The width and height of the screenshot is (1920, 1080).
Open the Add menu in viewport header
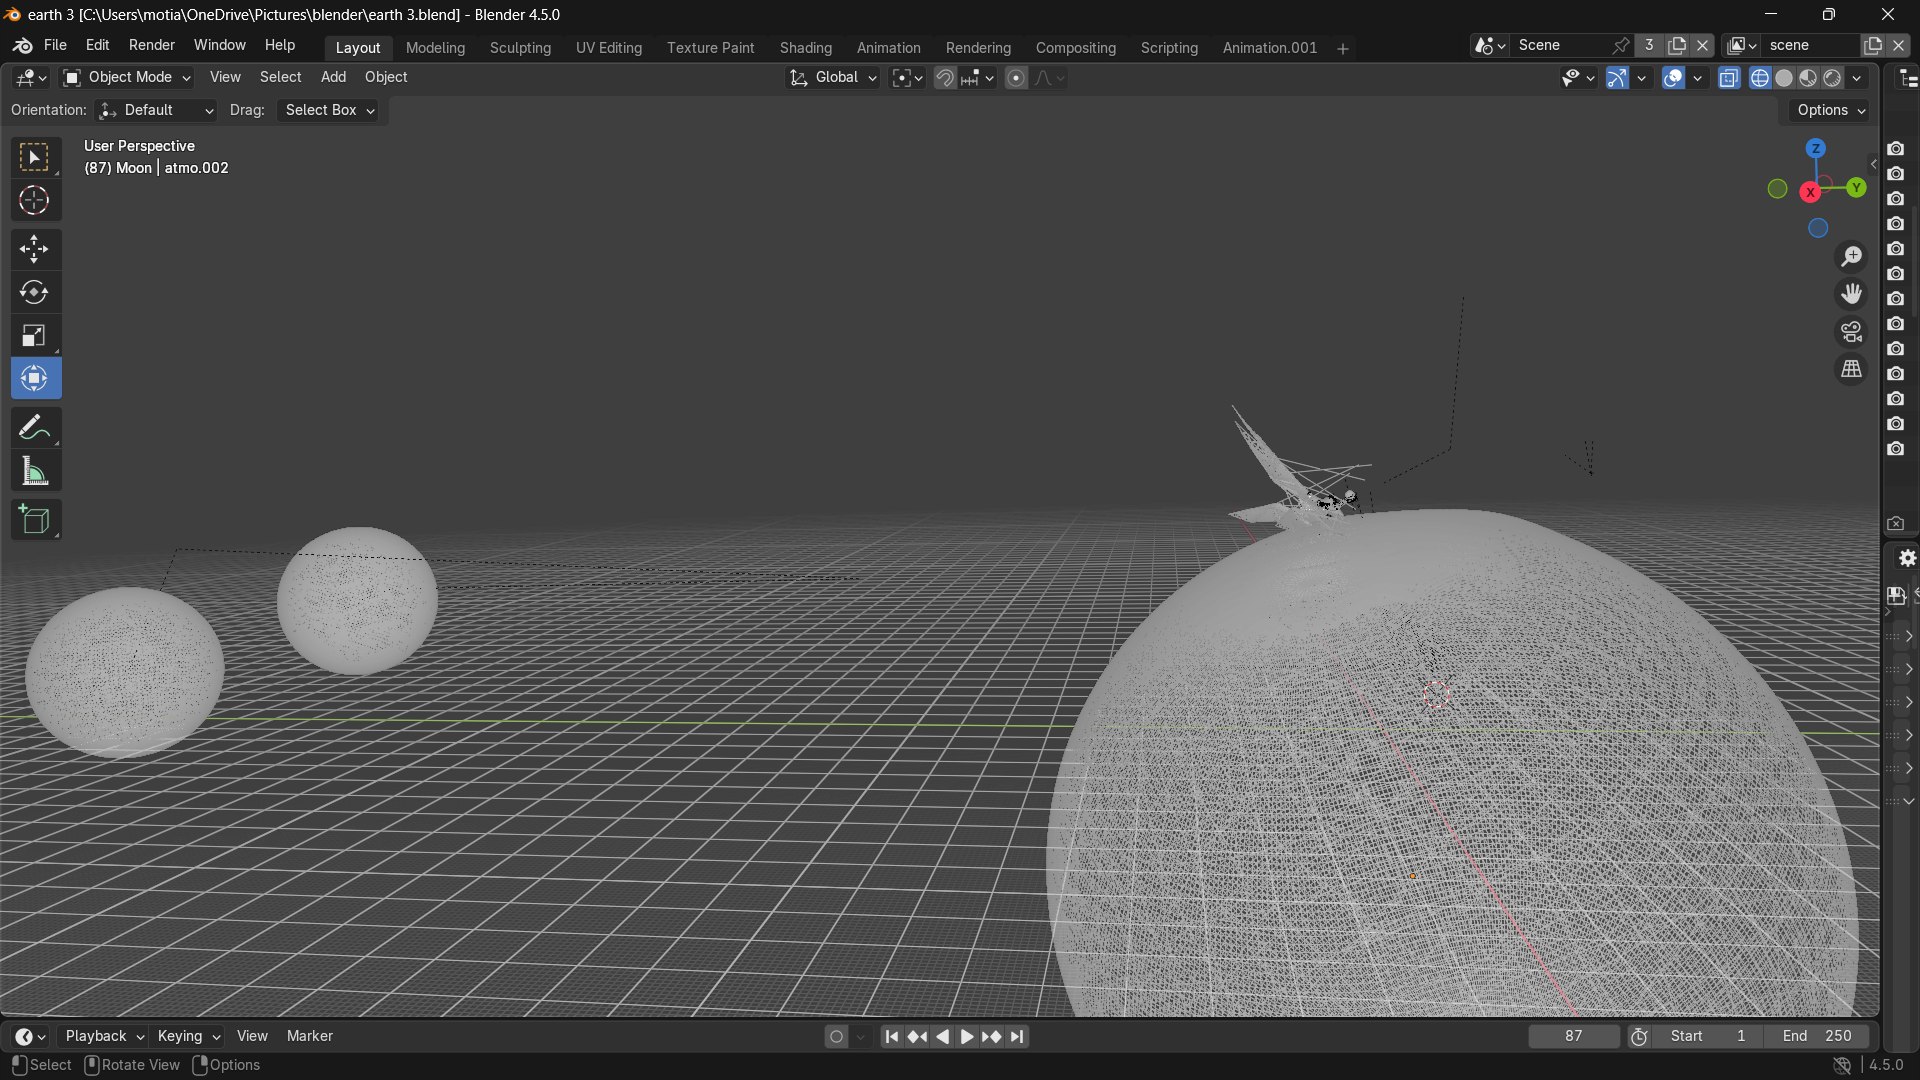coord(333,77)
